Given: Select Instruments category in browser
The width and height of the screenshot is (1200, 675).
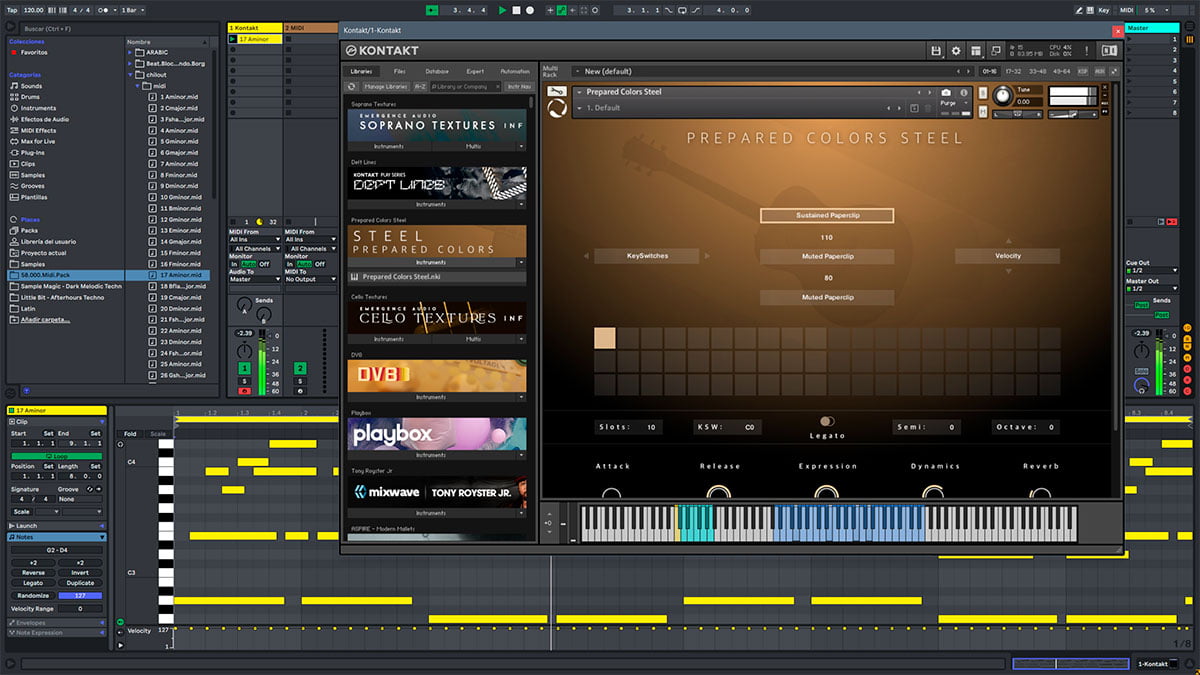Looking at the screenshot, I should pos(38,108).
